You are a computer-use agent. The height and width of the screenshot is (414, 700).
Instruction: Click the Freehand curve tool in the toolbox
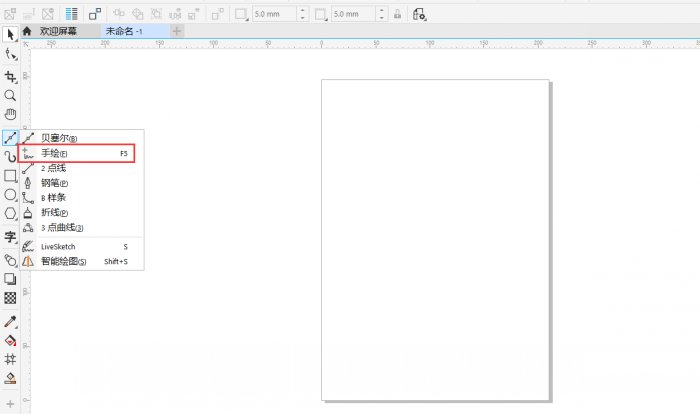pyautogui.click(x=10, y=138)
